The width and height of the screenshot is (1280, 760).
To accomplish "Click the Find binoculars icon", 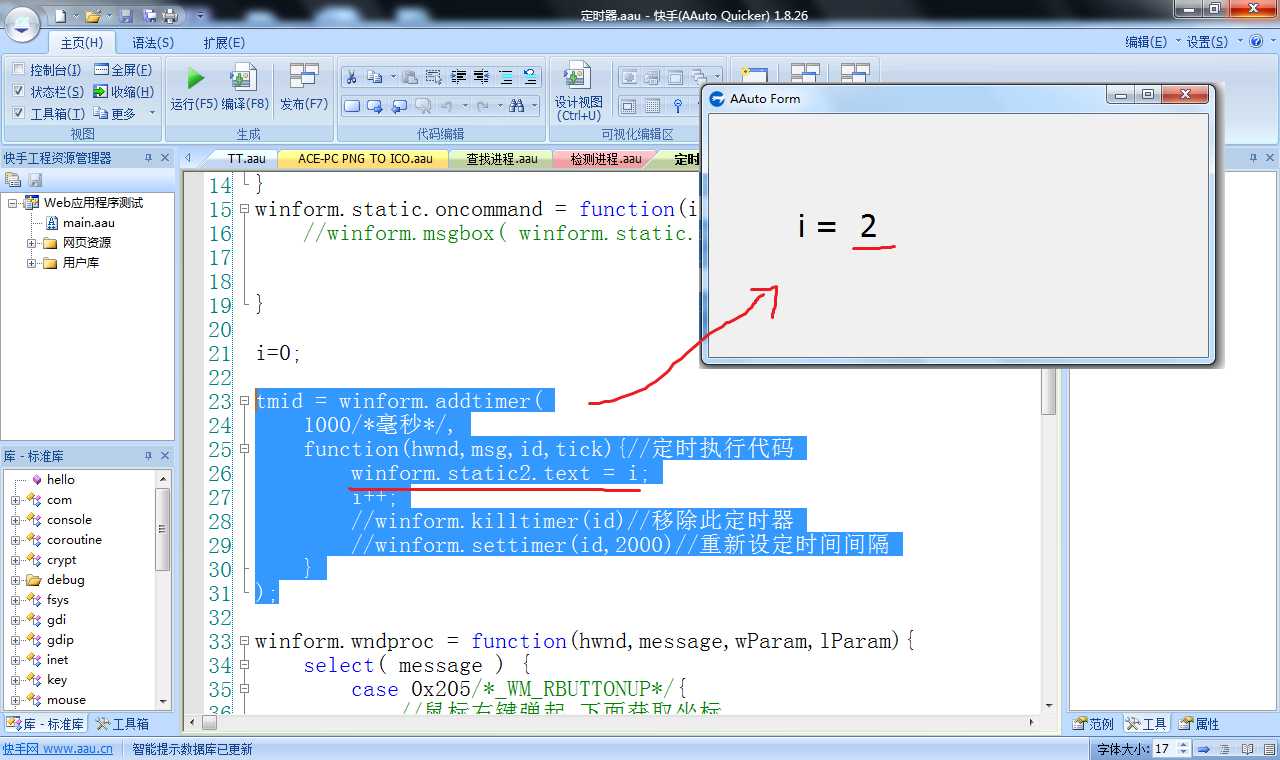I will [517, 105].
